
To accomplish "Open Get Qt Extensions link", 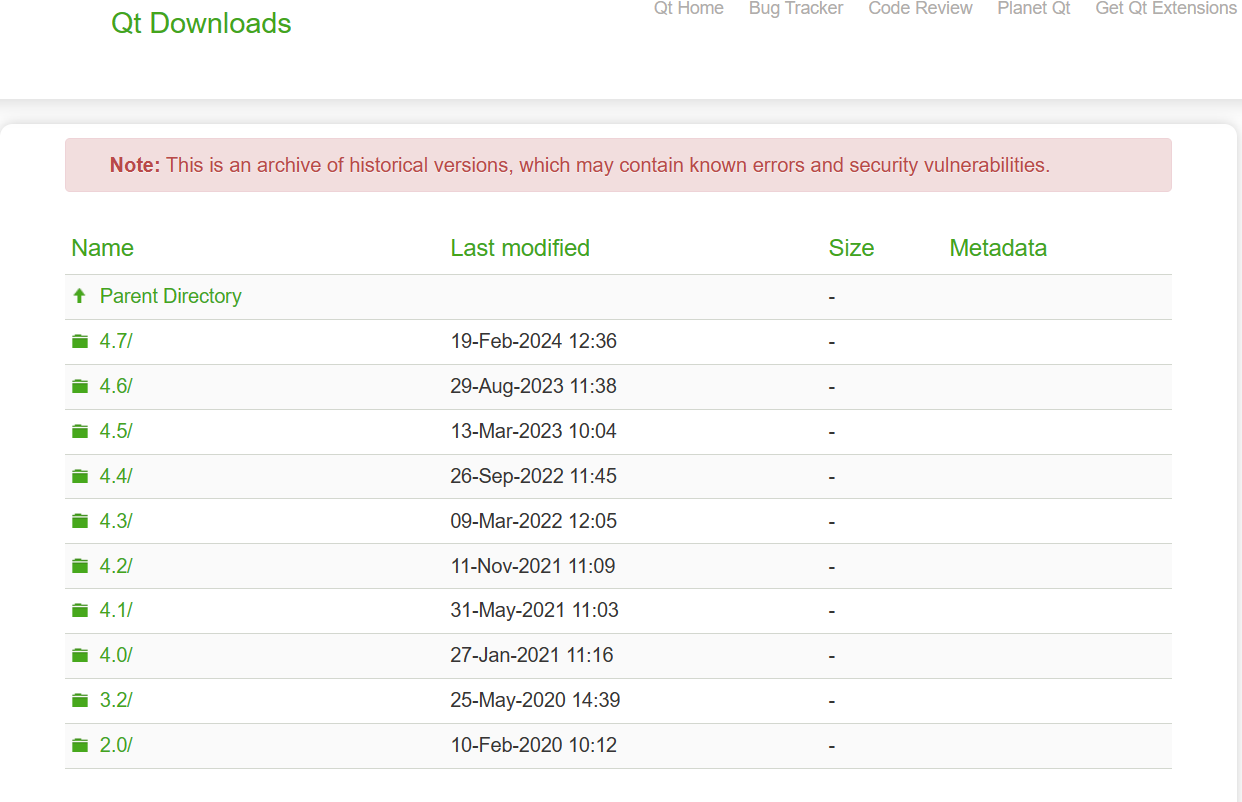I will [1166, 8].
